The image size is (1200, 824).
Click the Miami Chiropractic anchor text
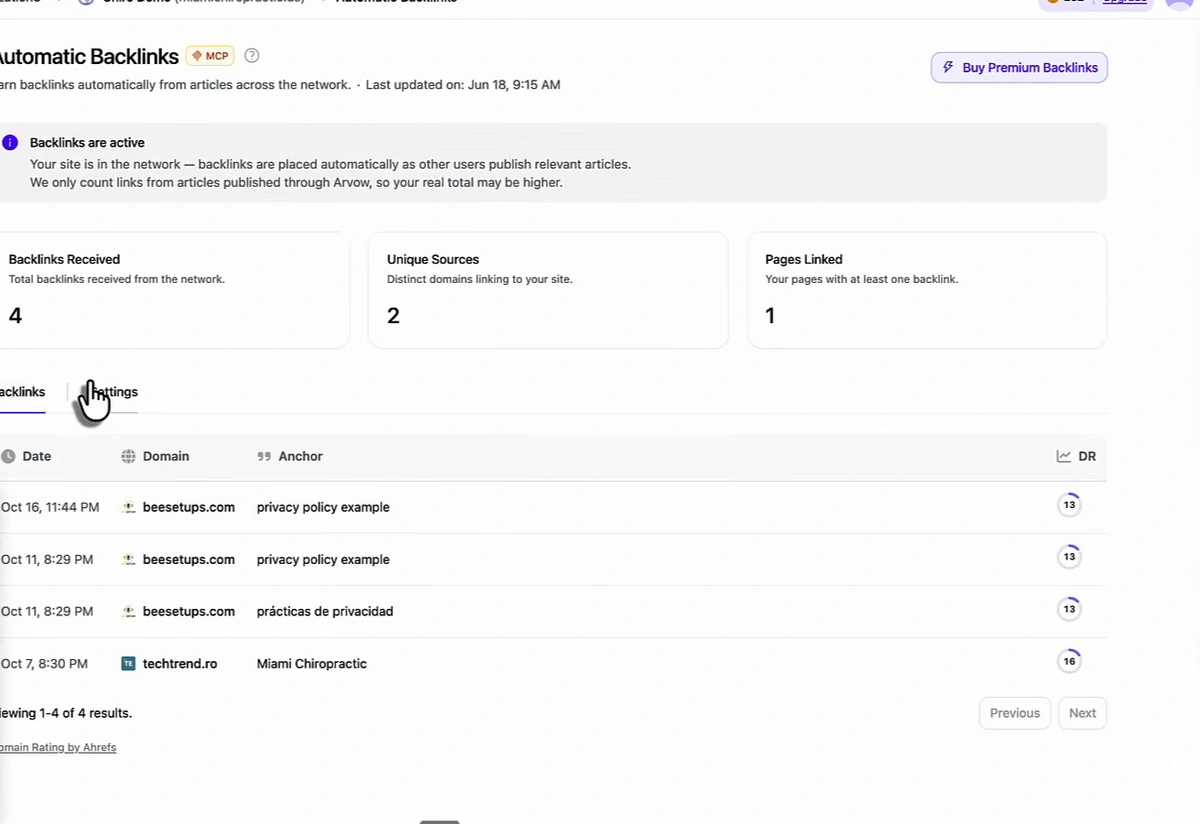click(312, 664)
